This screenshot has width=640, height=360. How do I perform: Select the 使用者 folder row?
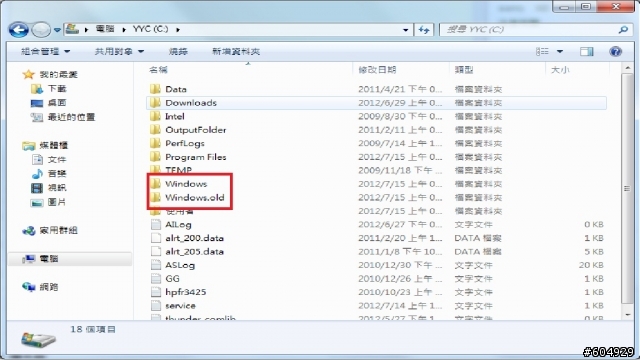click(376, 211)
